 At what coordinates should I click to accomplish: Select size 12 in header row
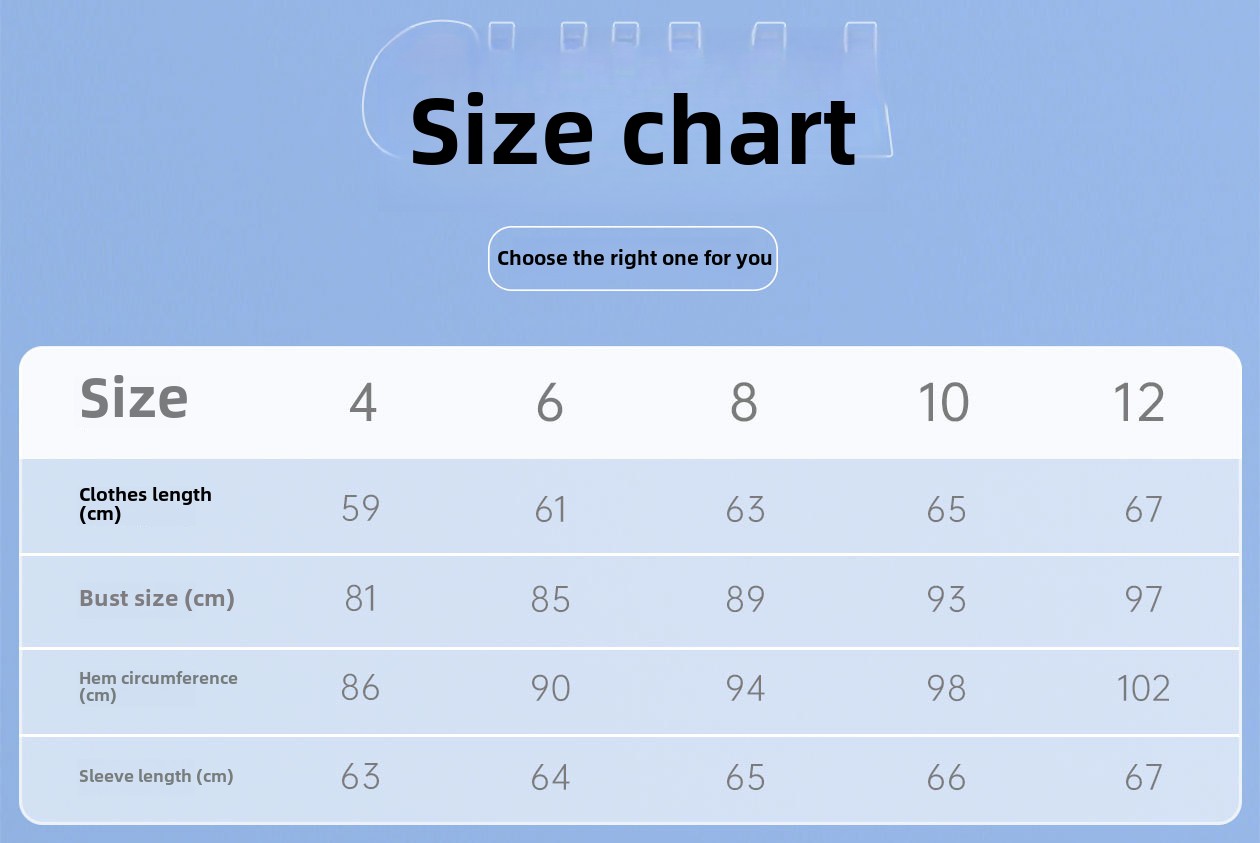[x=1139, y=403]
